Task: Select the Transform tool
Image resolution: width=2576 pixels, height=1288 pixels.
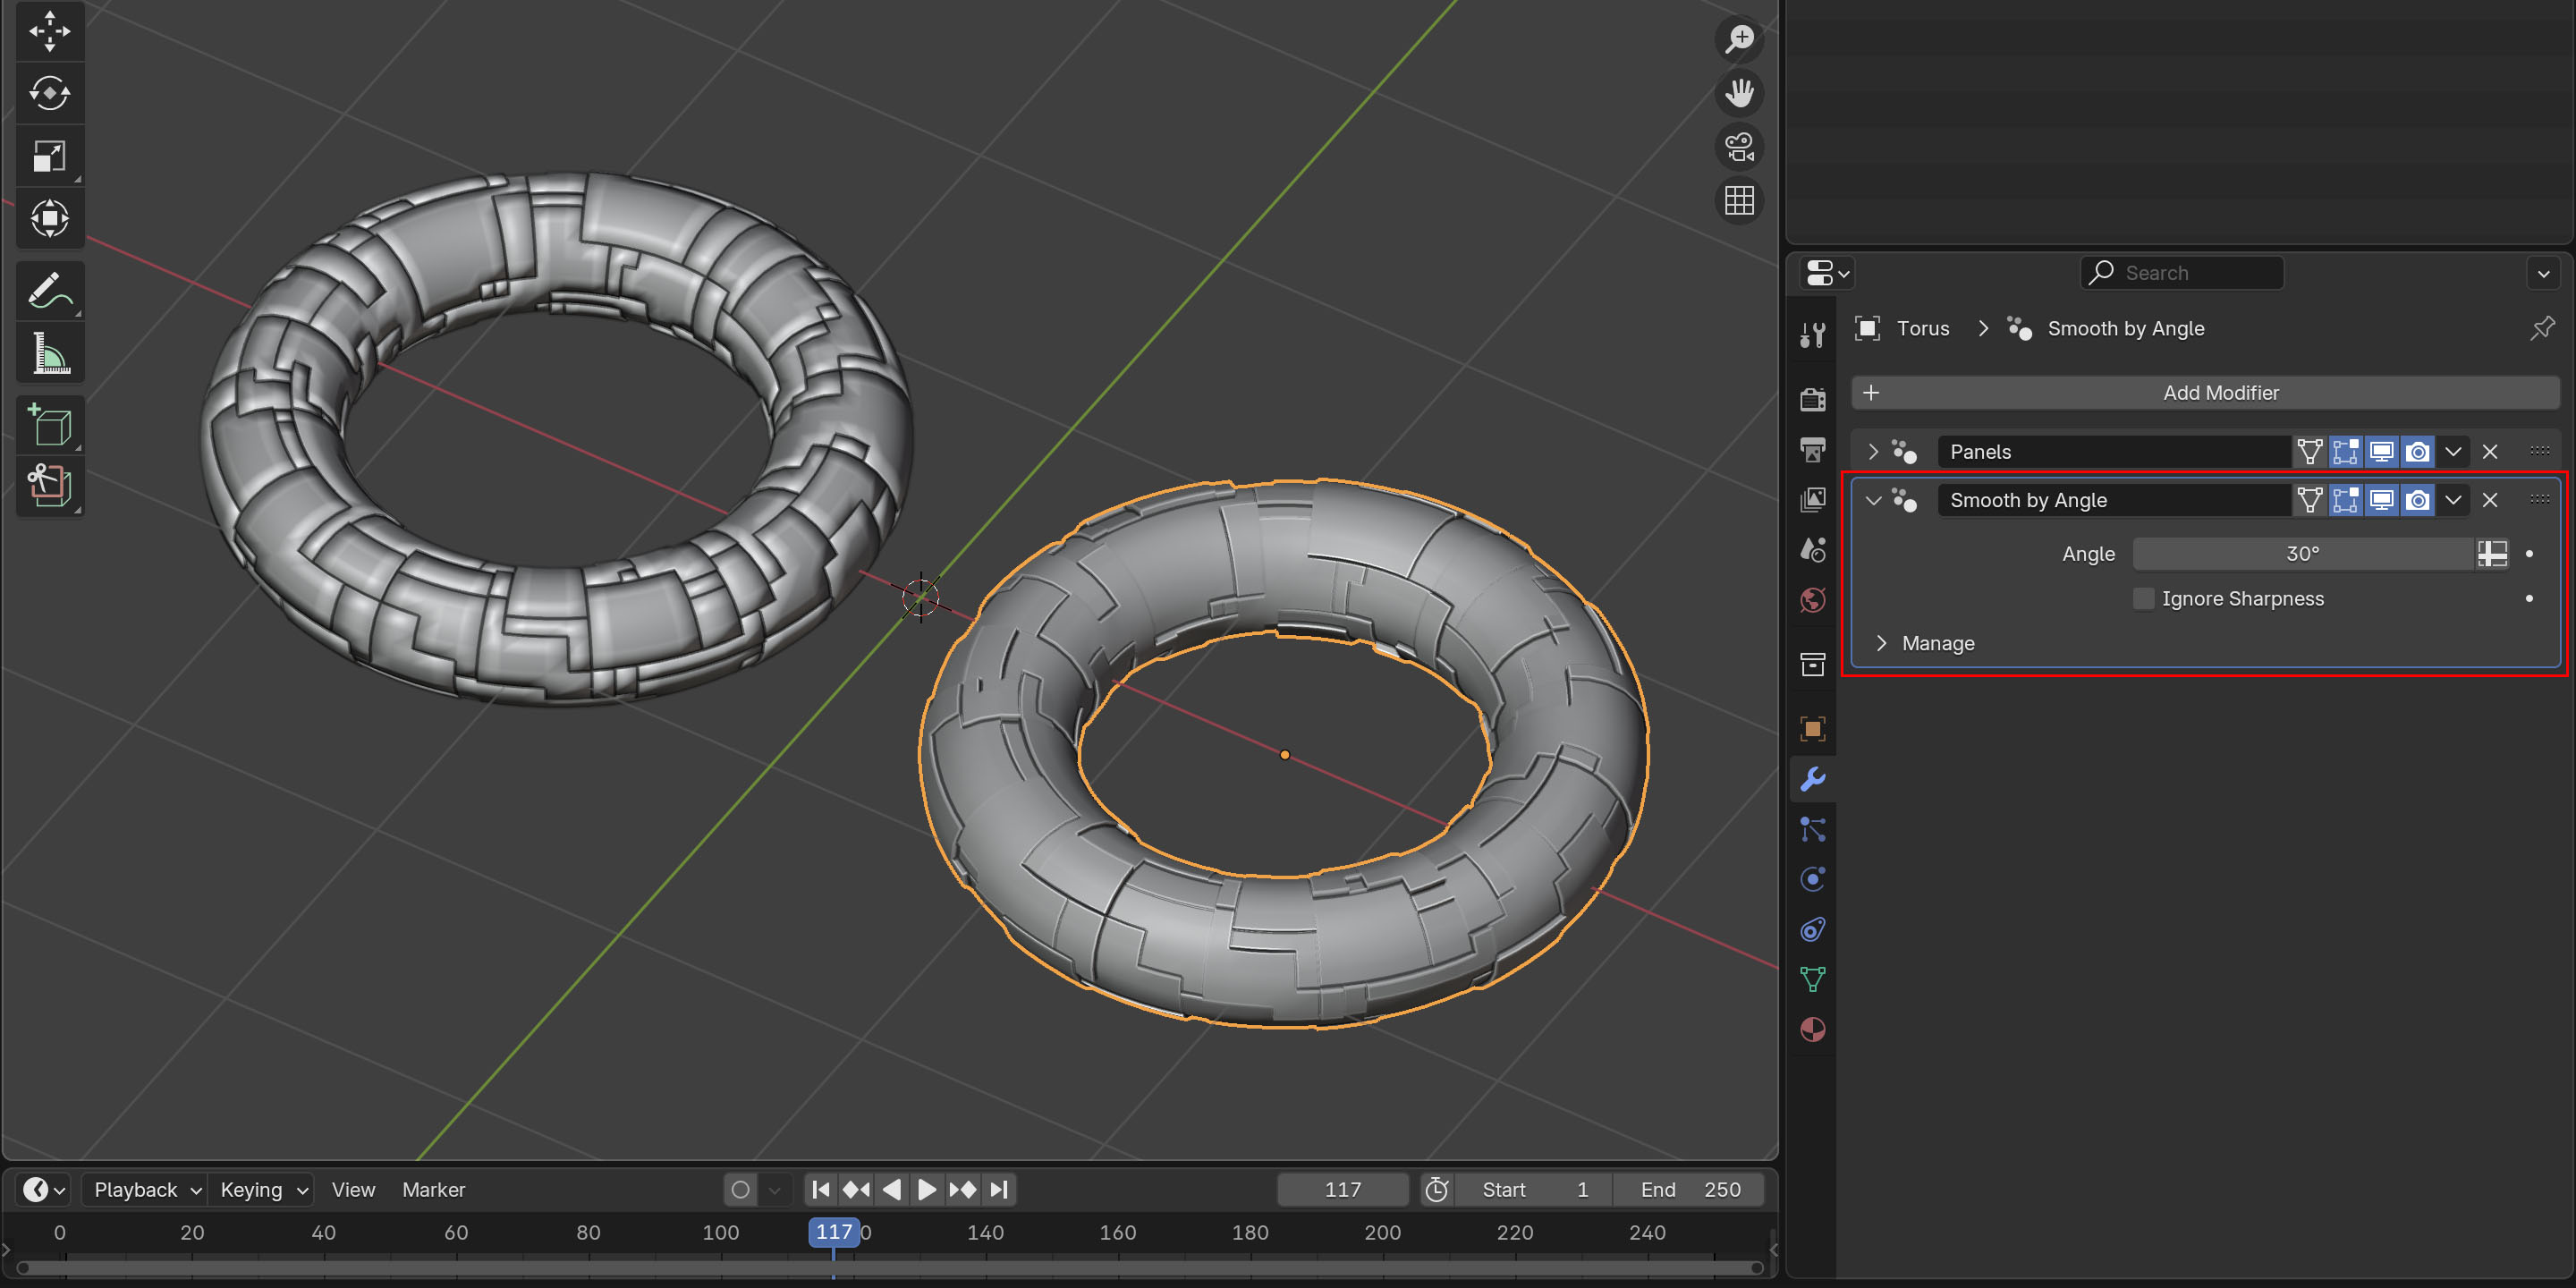Action: coord(49,218)
